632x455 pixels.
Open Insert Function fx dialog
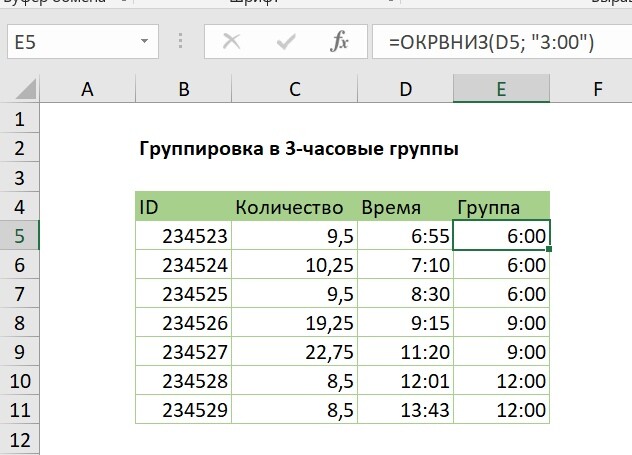tap(339, 41)
